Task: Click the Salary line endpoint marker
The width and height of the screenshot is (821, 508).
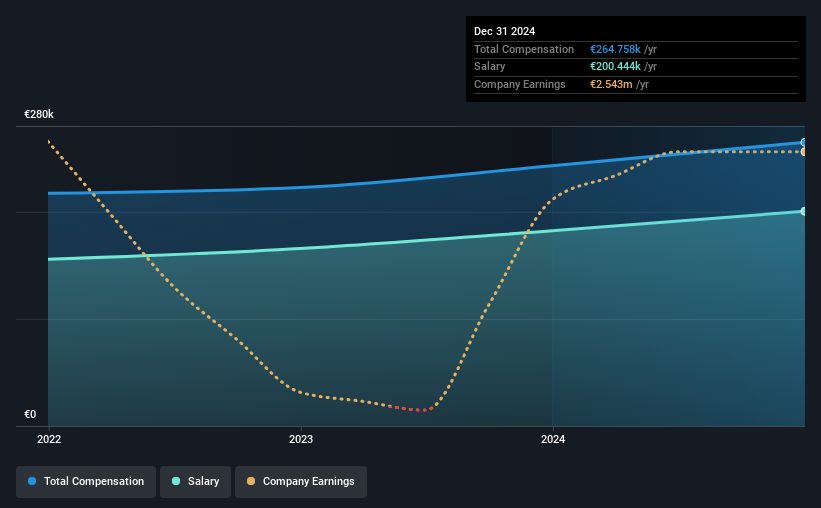Action: pyautogui.click(x=803, y=211)
